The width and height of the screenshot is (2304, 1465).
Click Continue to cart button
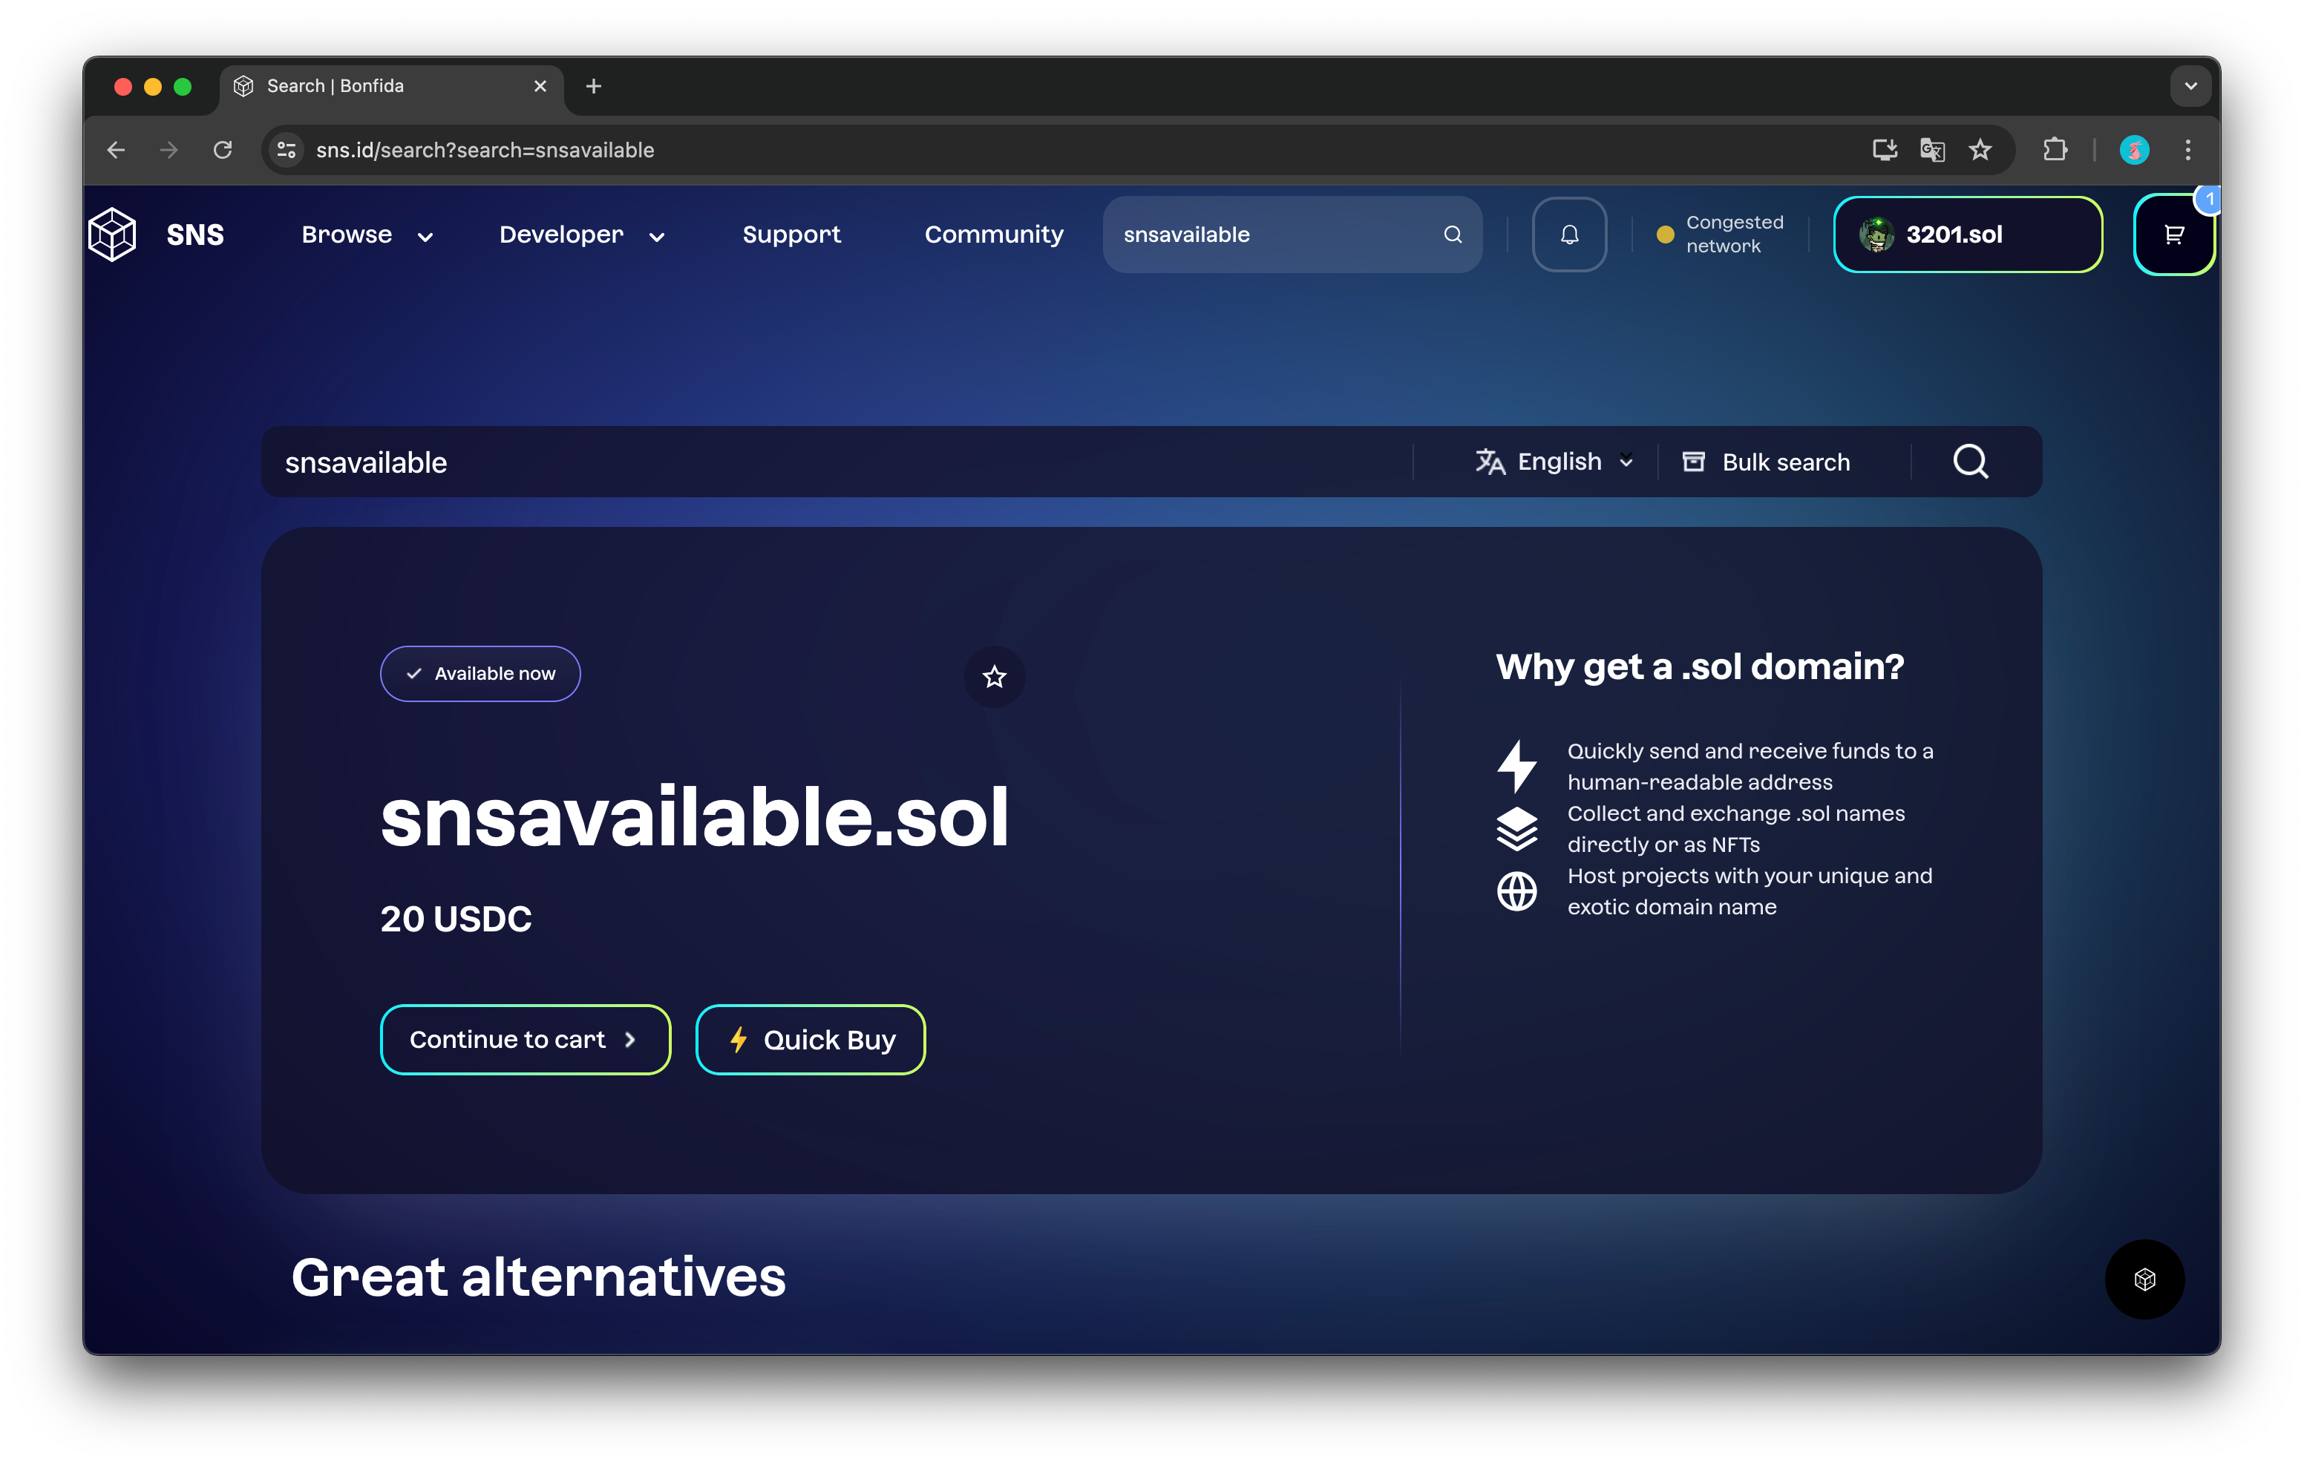pos(524,1039)
